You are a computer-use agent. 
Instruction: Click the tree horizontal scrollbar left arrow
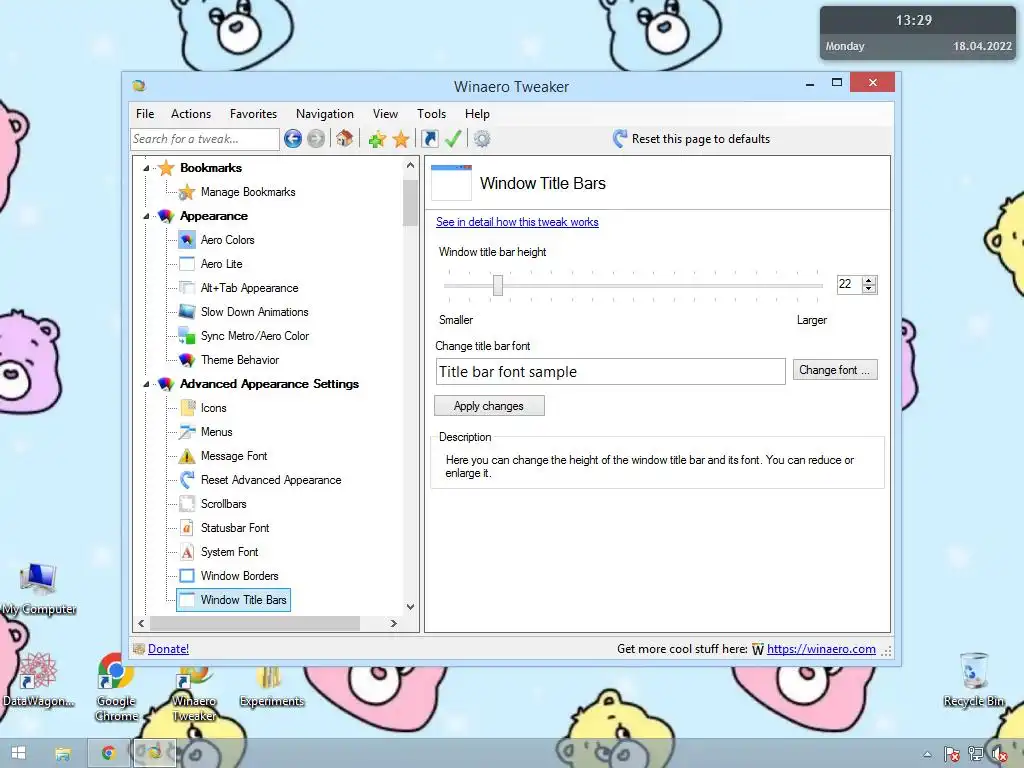[141, 623]
